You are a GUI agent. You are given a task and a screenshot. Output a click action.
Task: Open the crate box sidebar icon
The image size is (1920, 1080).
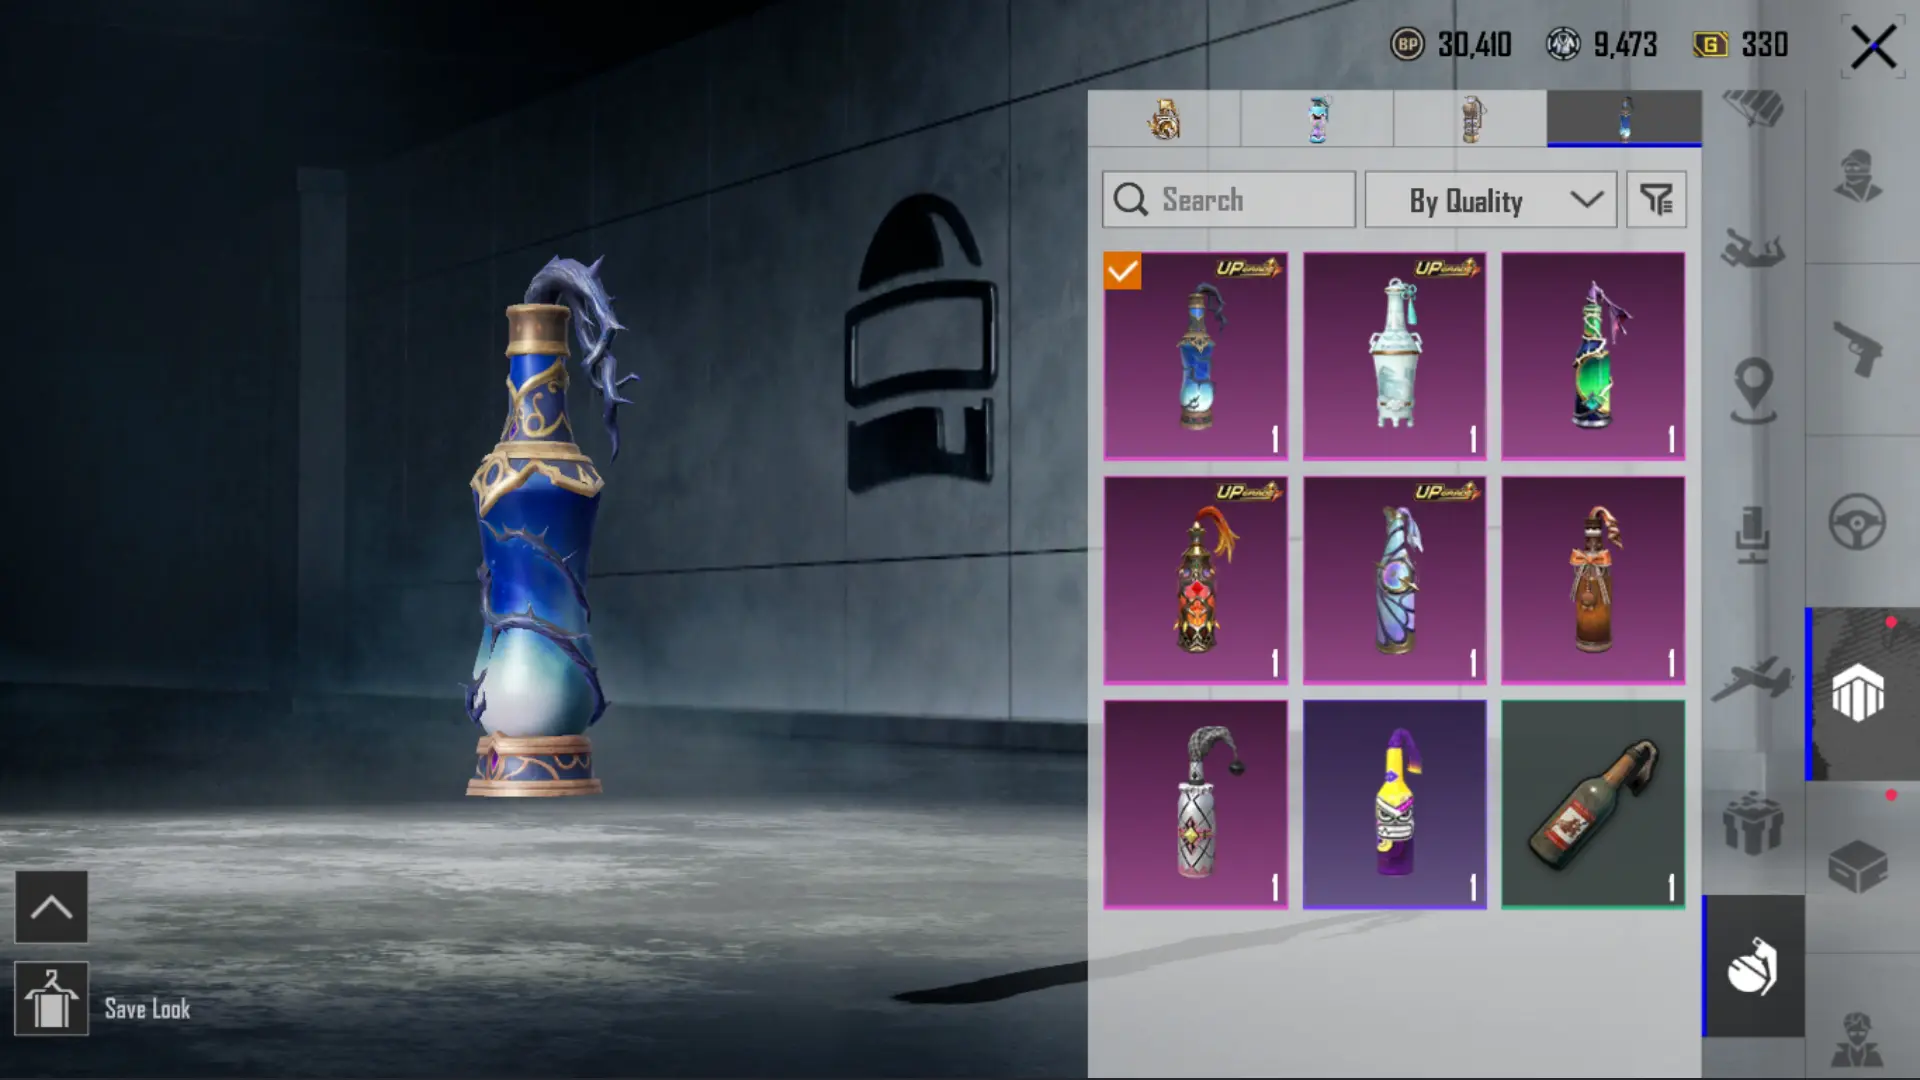[1858, 865]
